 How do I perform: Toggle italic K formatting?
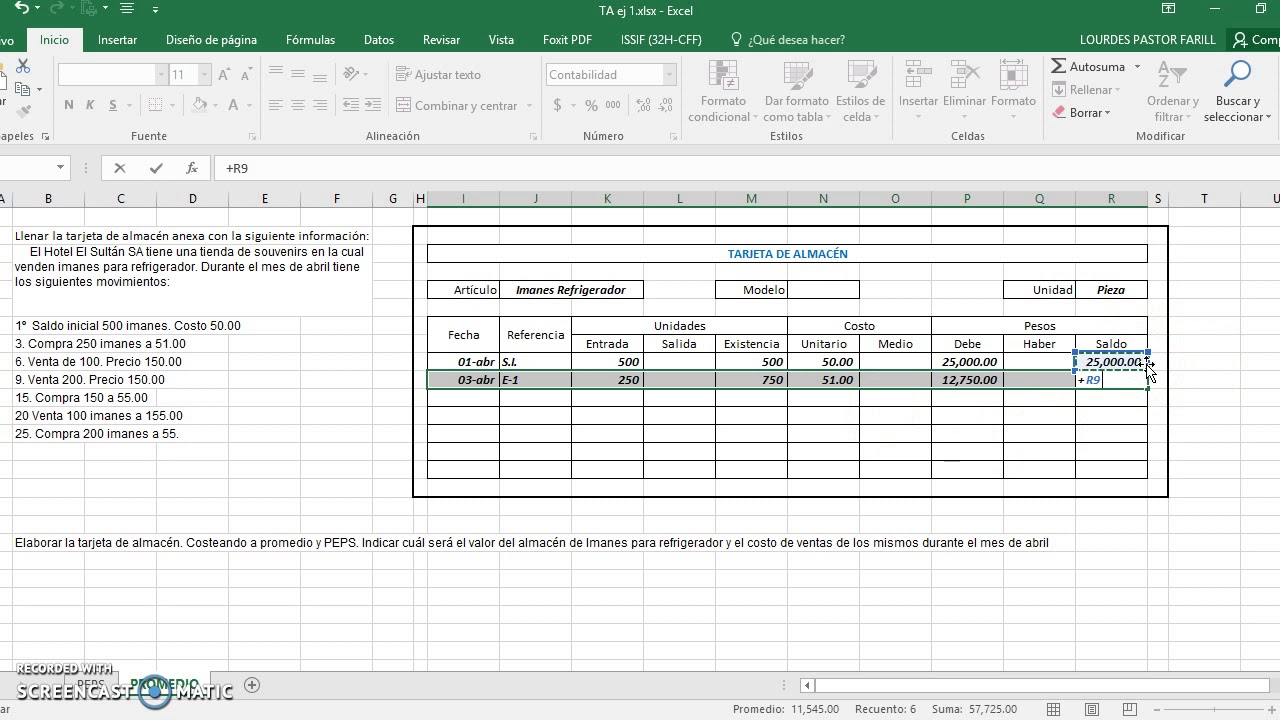[x=90, y=105]
